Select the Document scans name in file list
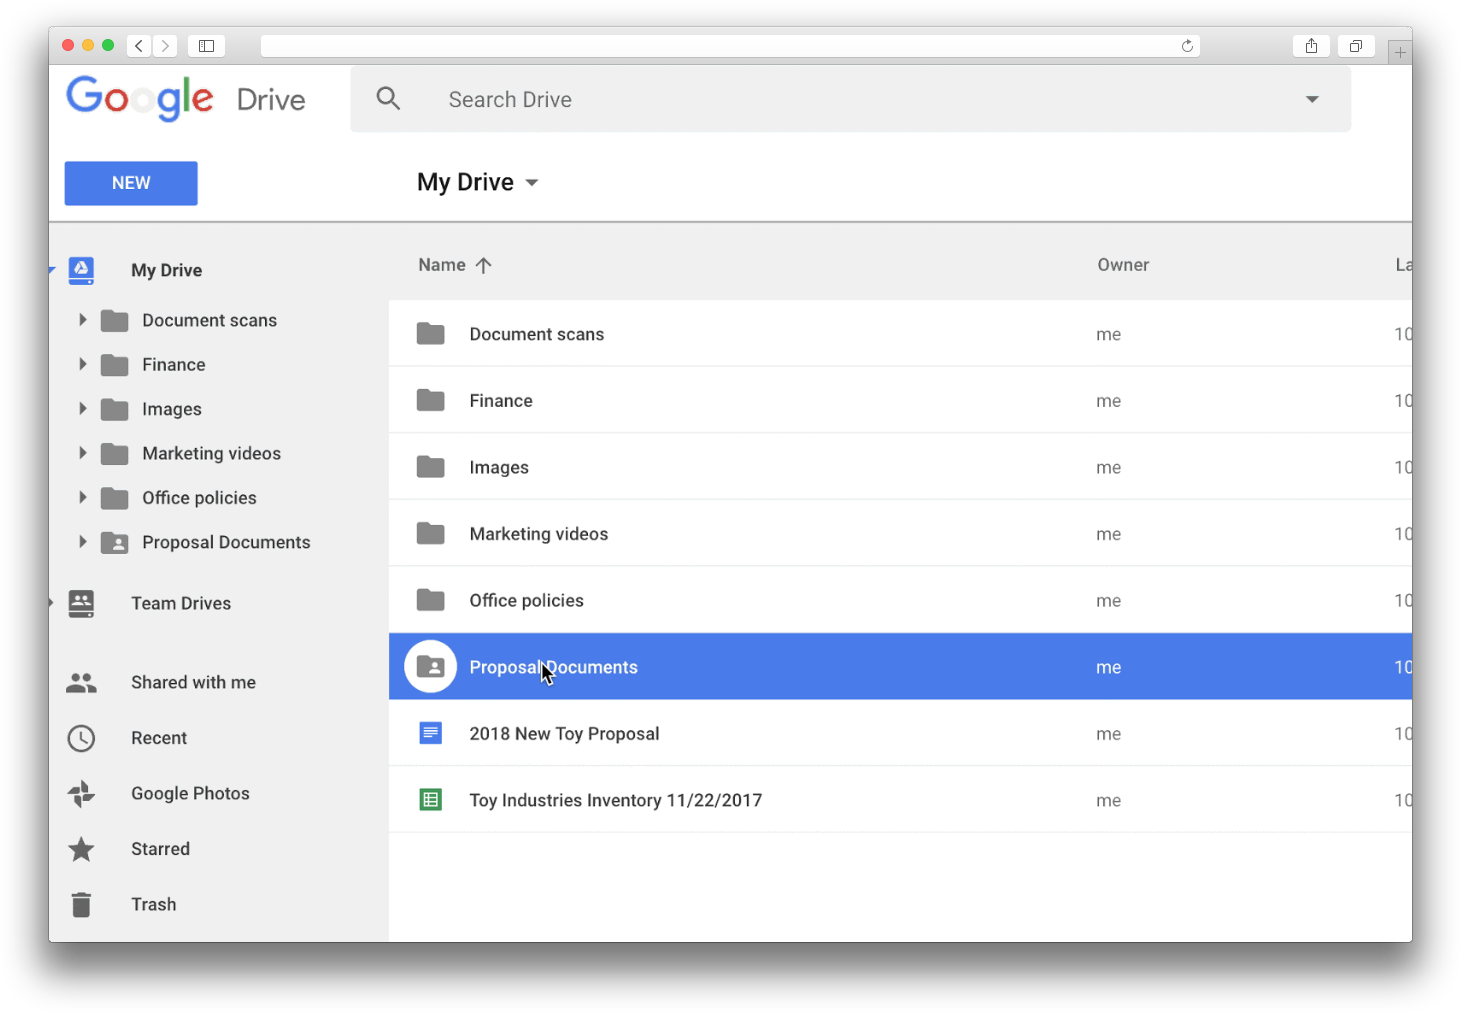The width and height of the screenshot is (1461, 1013). [x=536, y=334]
